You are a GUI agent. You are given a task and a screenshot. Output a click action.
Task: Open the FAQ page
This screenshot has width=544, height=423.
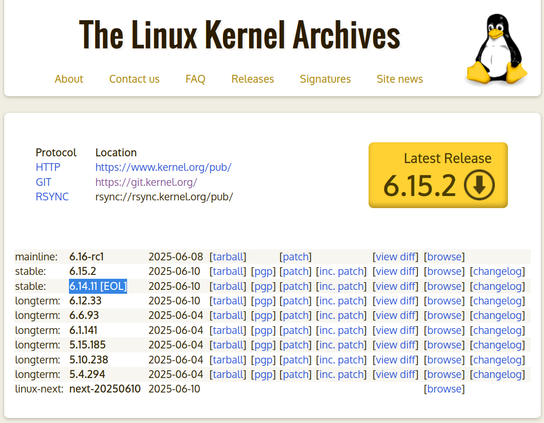[195, 79]
